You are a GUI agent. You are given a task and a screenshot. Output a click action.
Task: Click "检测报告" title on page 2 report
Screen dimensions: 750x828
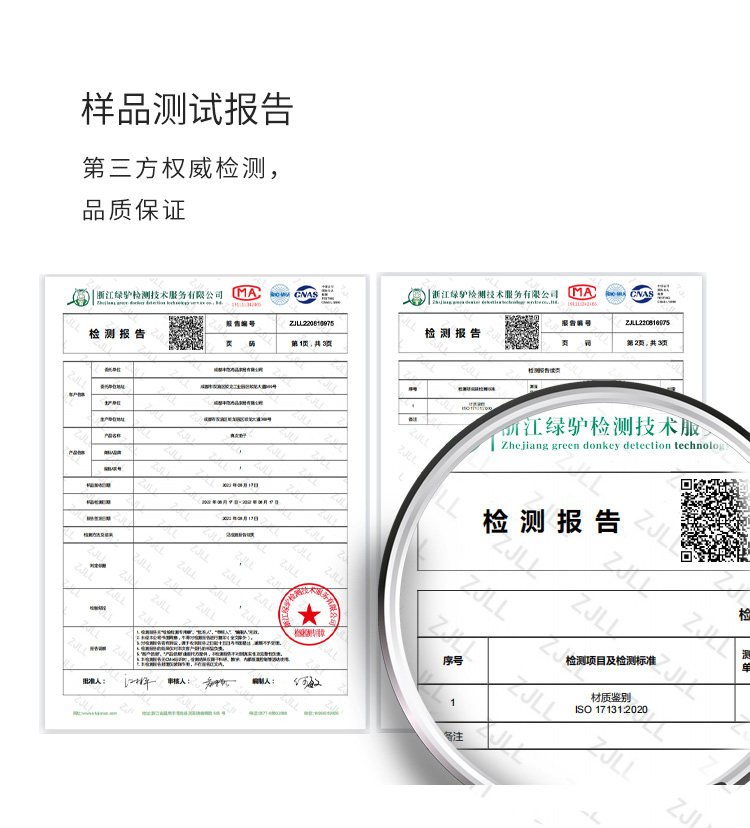[453, 333]
